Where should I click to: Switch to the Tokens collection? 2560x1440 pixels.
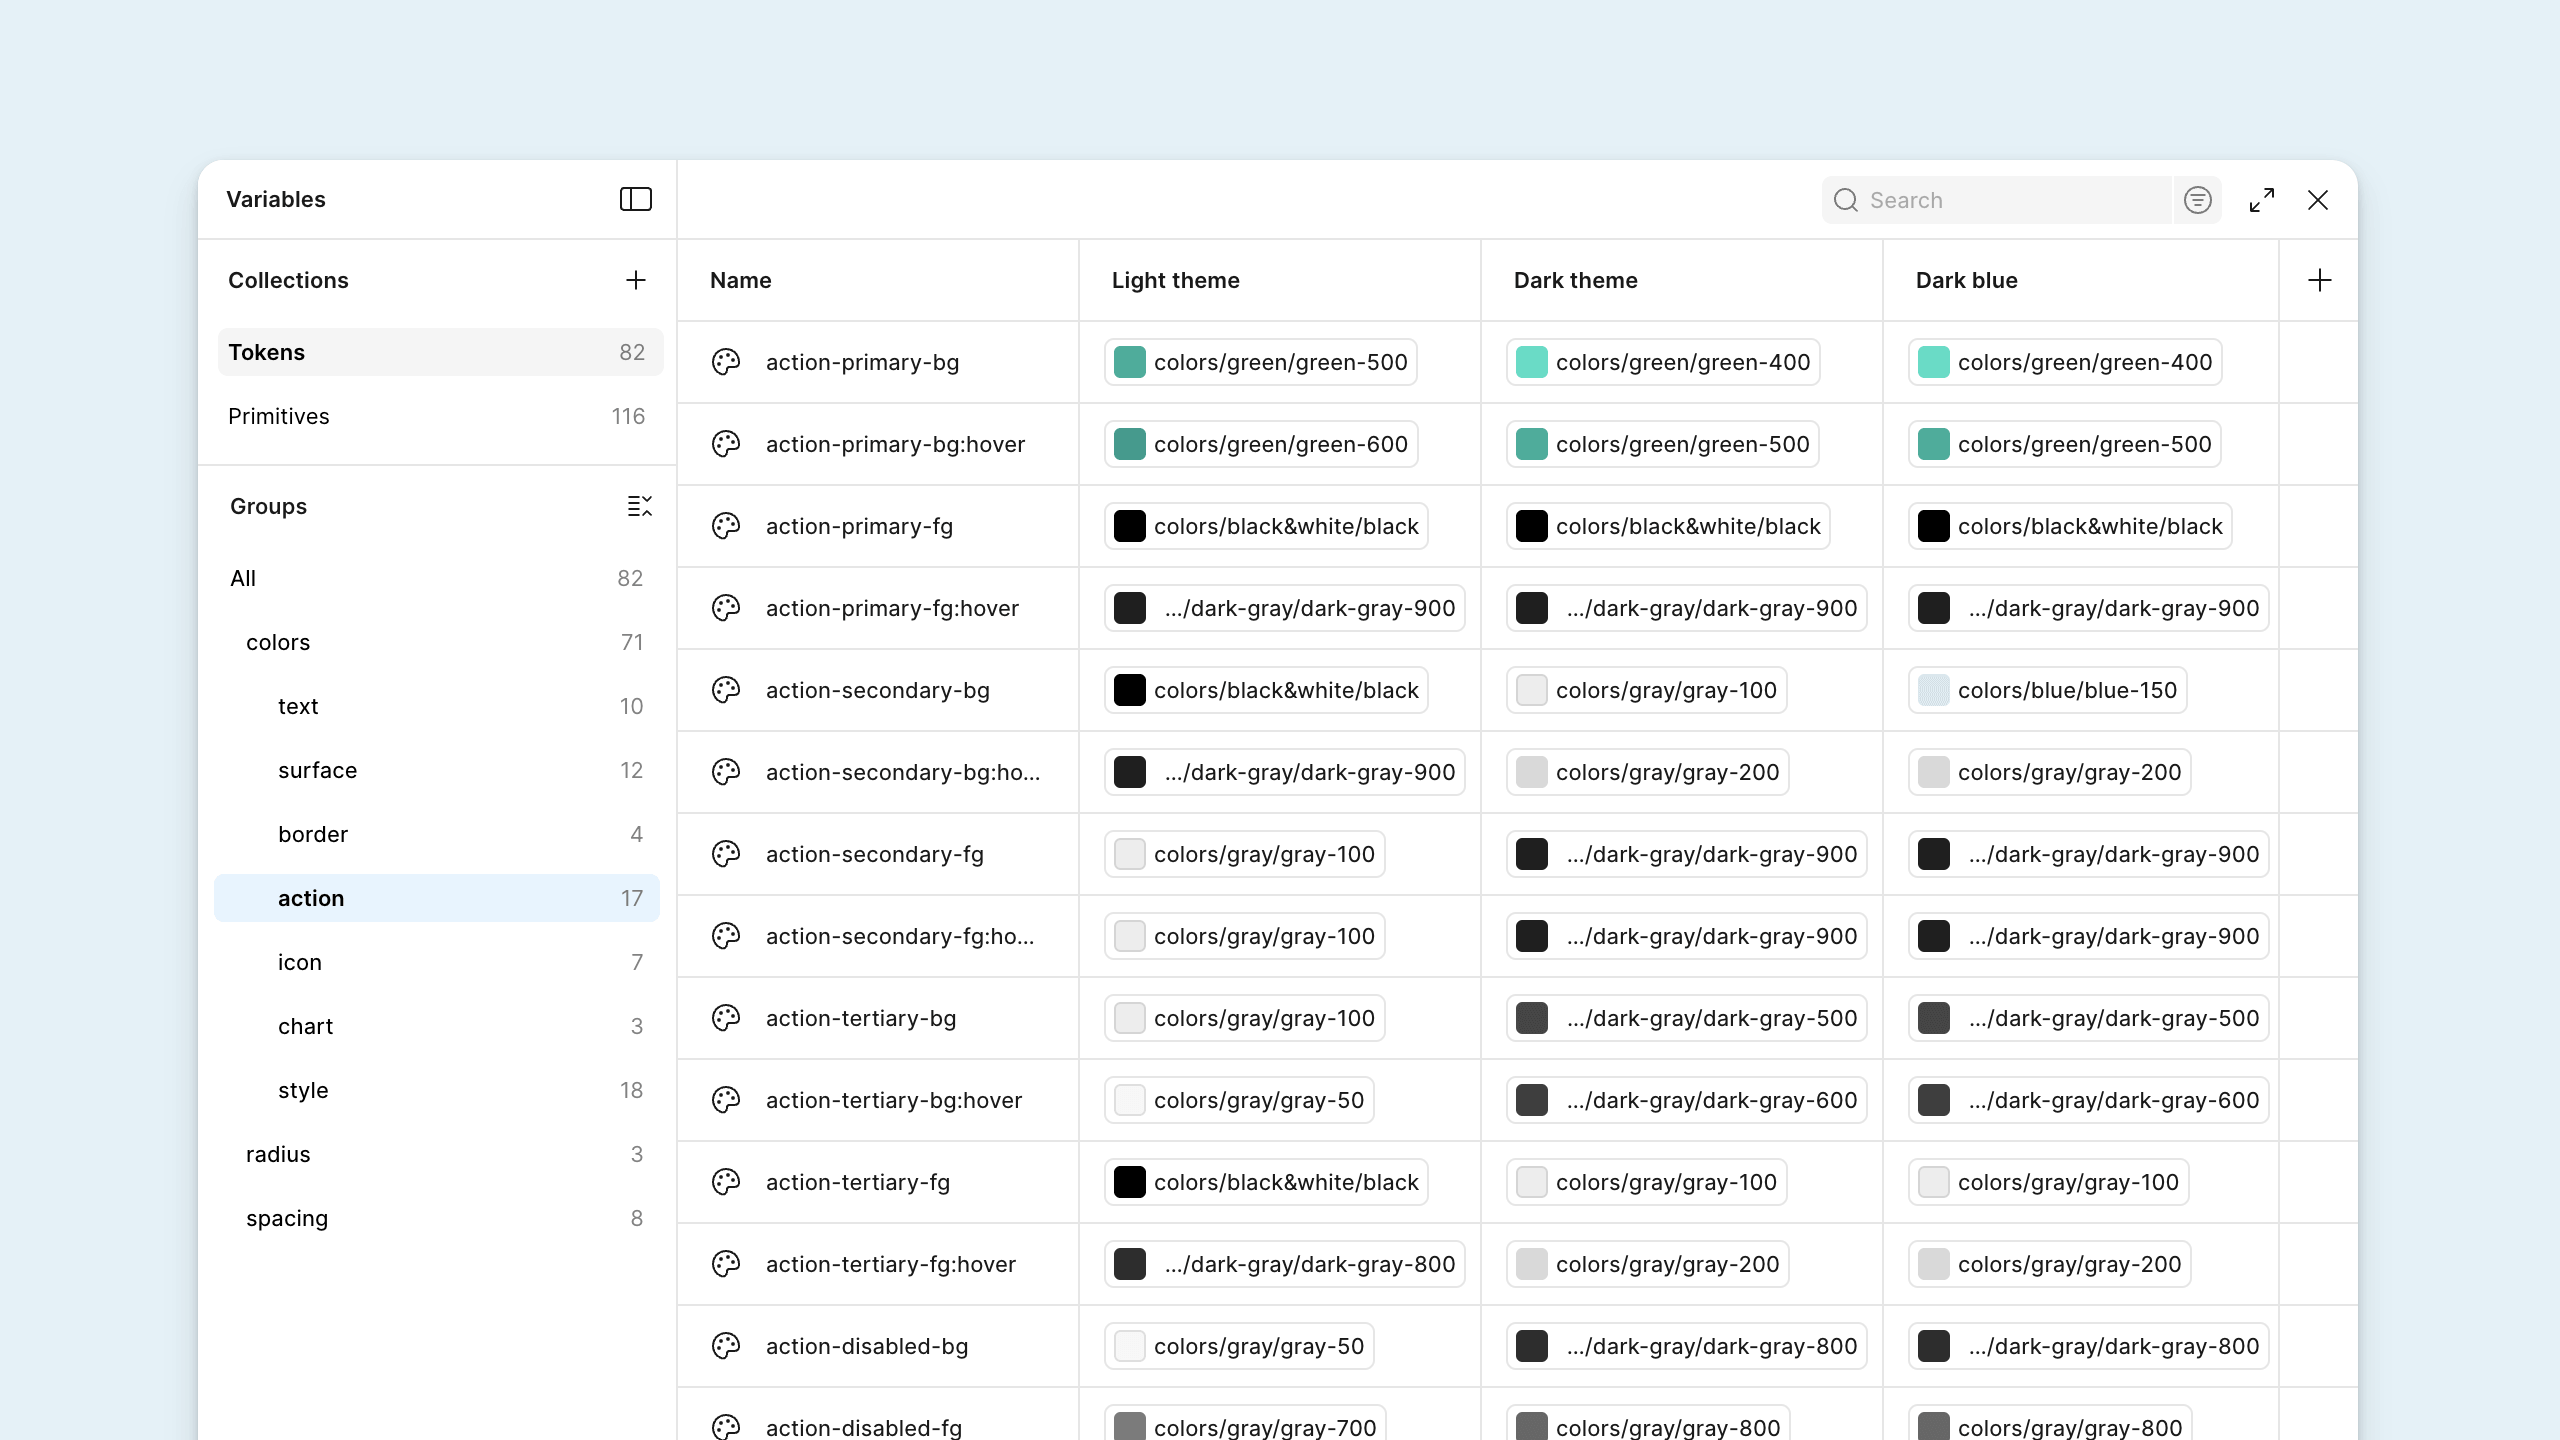[x=267, y=352]
